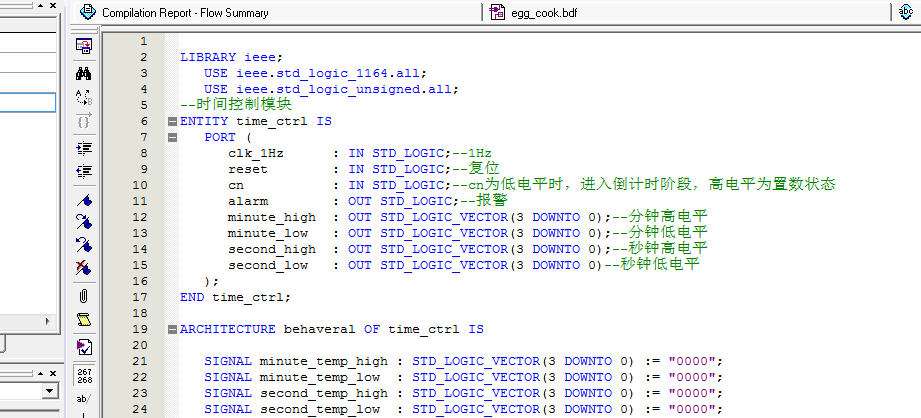This screenshot has width=921, height=418.
Task: Click the line number 19 in the gutter
Action: (x=140, y=329)
